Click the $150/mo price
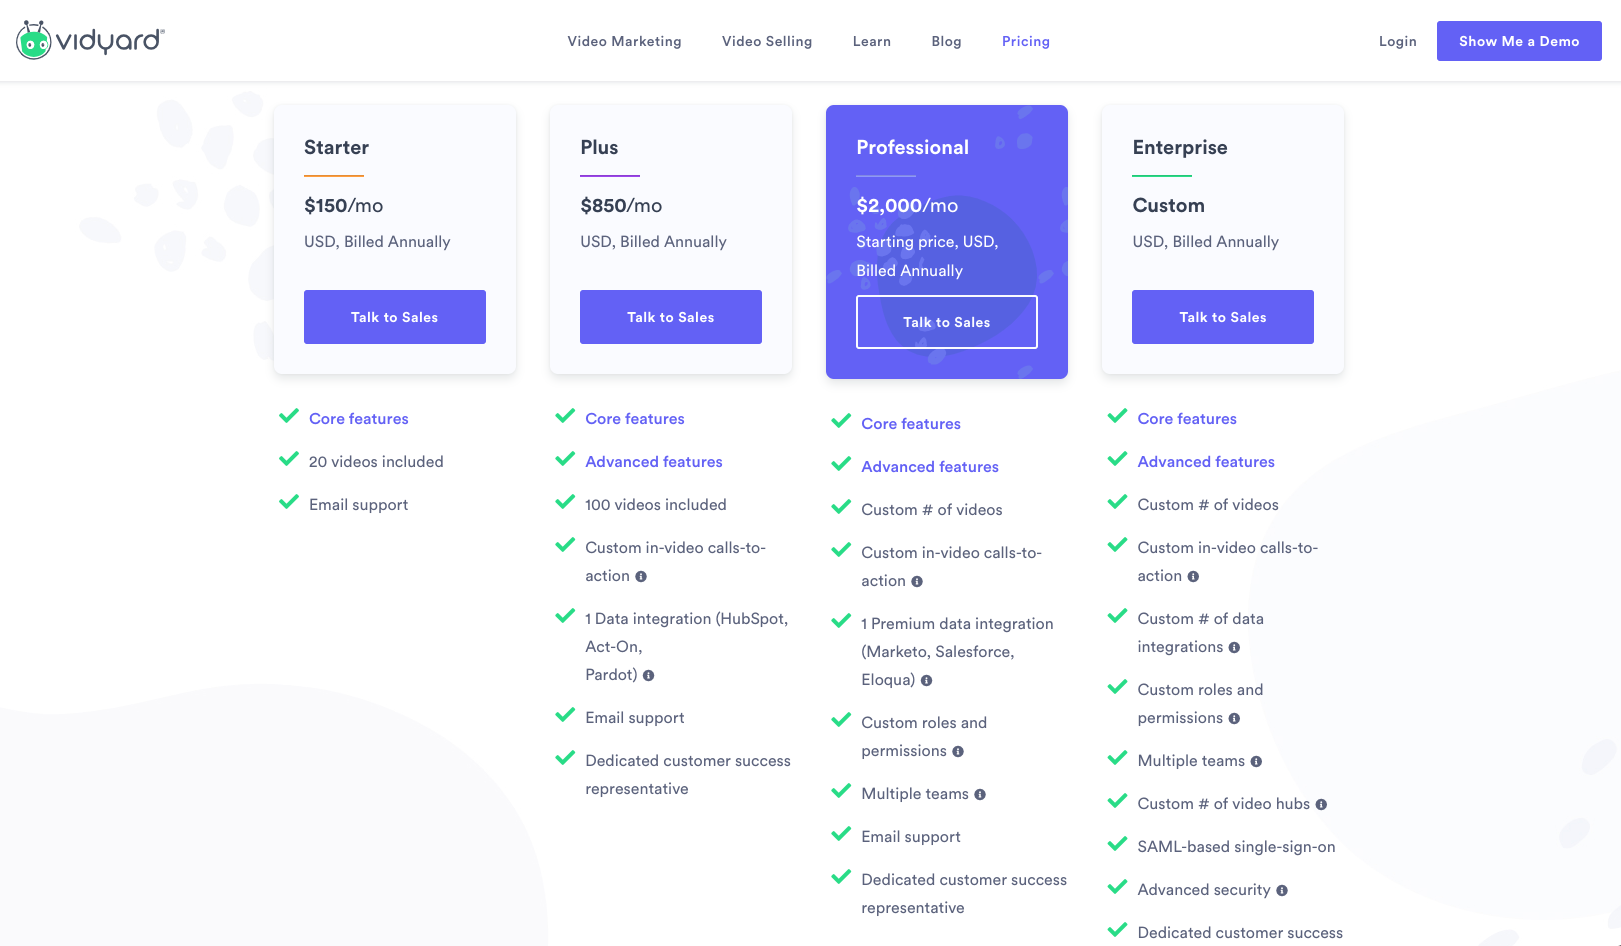Viewport: 1621px width, 946px height. (344, 206)
